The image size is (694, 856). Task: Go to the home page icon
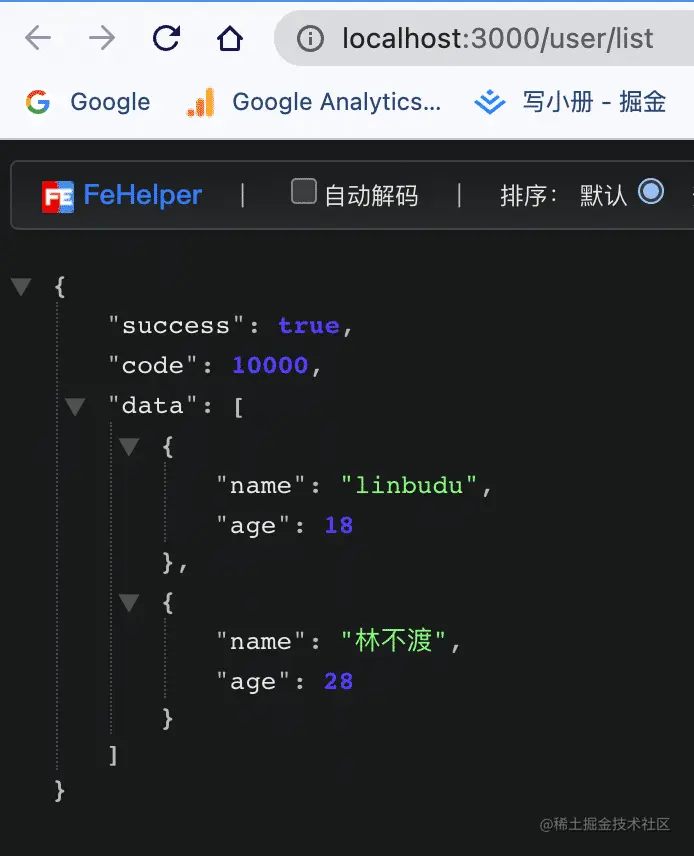point(229,38)
